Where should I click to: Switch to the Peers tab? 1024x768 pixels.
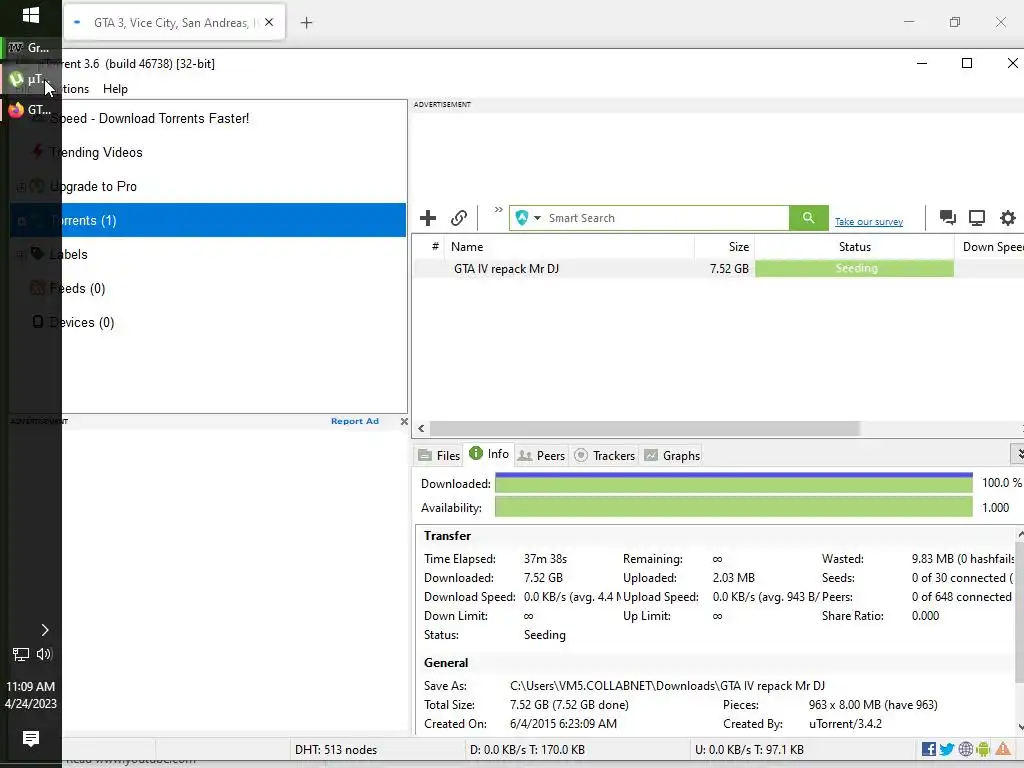pos(541,455)
